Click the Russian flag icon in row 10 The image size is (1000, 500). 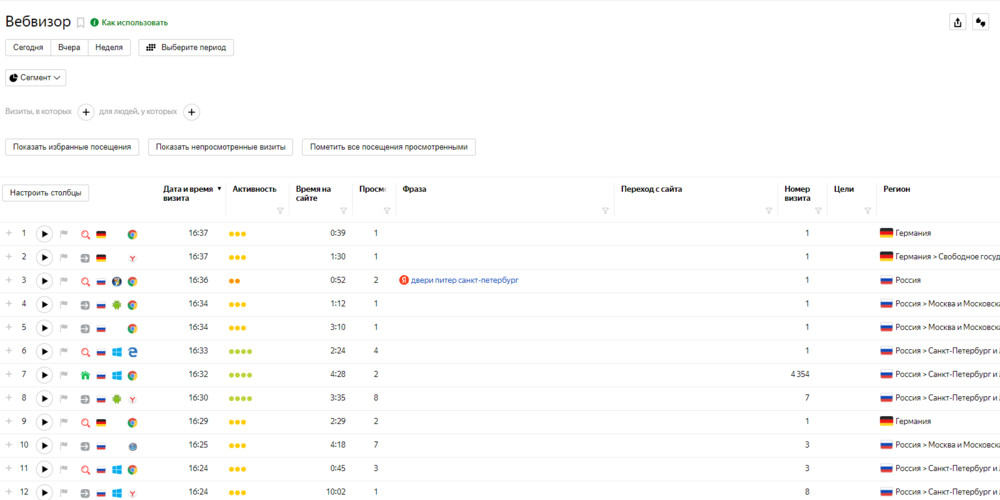(101, 446)
